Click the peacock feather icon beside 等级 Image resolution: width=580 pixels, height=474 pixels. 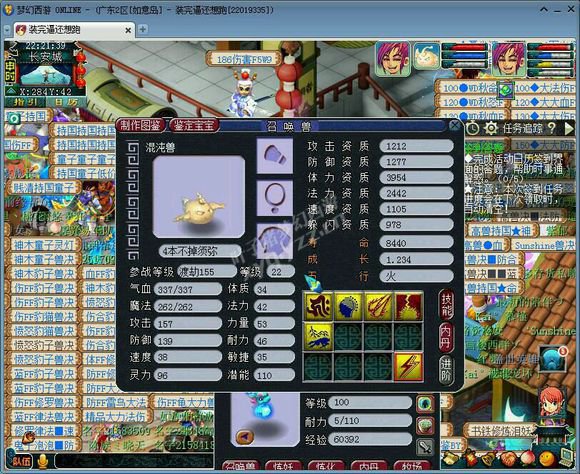(425, 404)
